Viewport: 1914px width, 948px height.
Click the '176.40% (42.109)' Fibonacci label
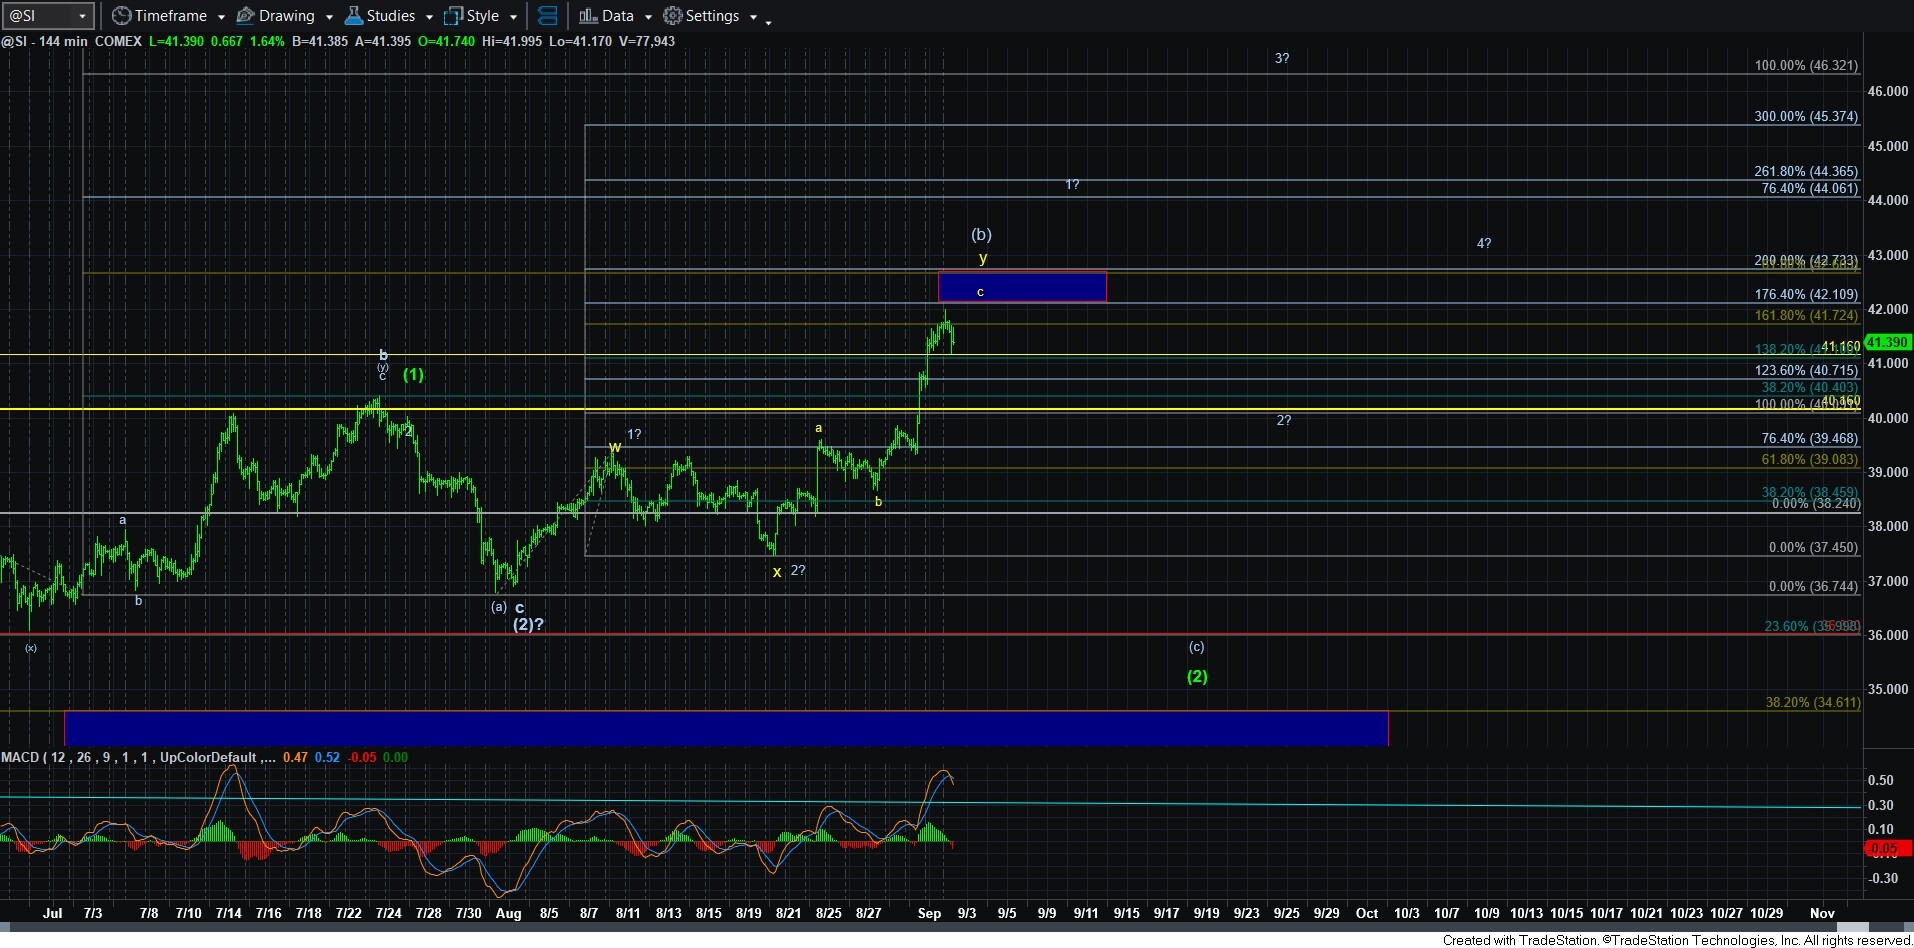[x=1806, y=295]
